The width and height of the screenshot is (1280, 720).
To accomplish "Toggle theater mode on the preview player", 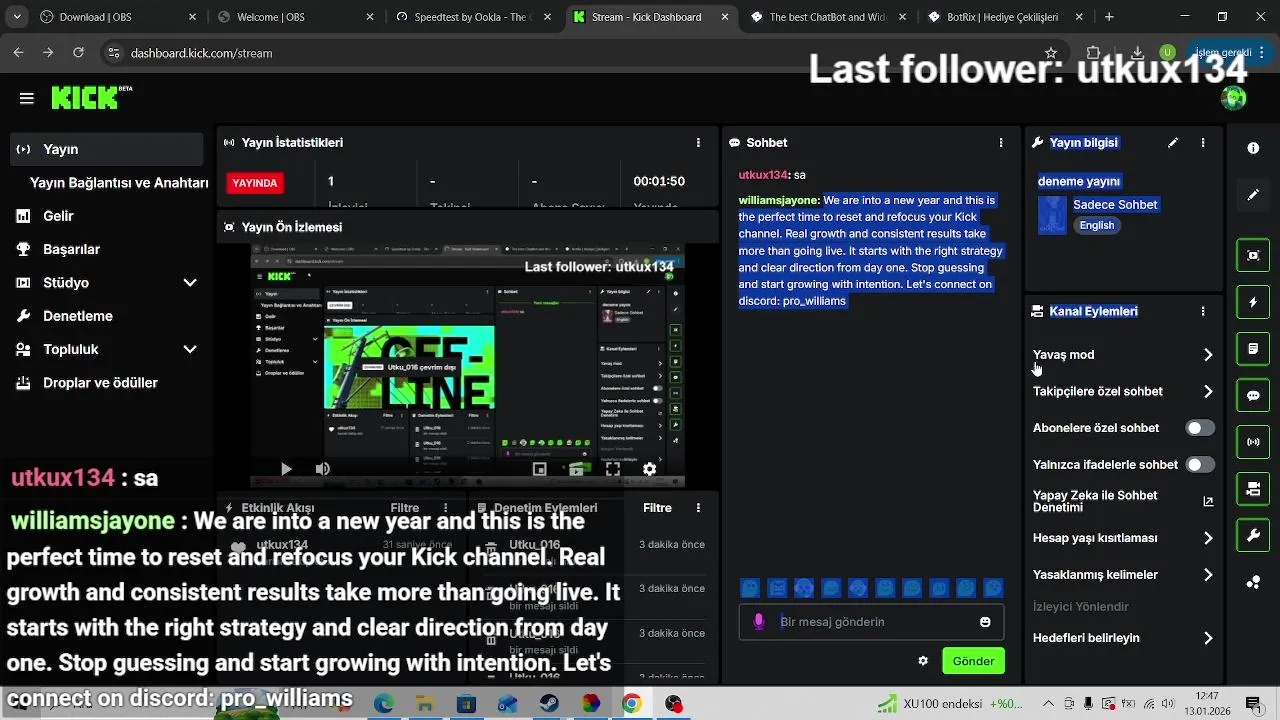I will (x=577, y=468).
